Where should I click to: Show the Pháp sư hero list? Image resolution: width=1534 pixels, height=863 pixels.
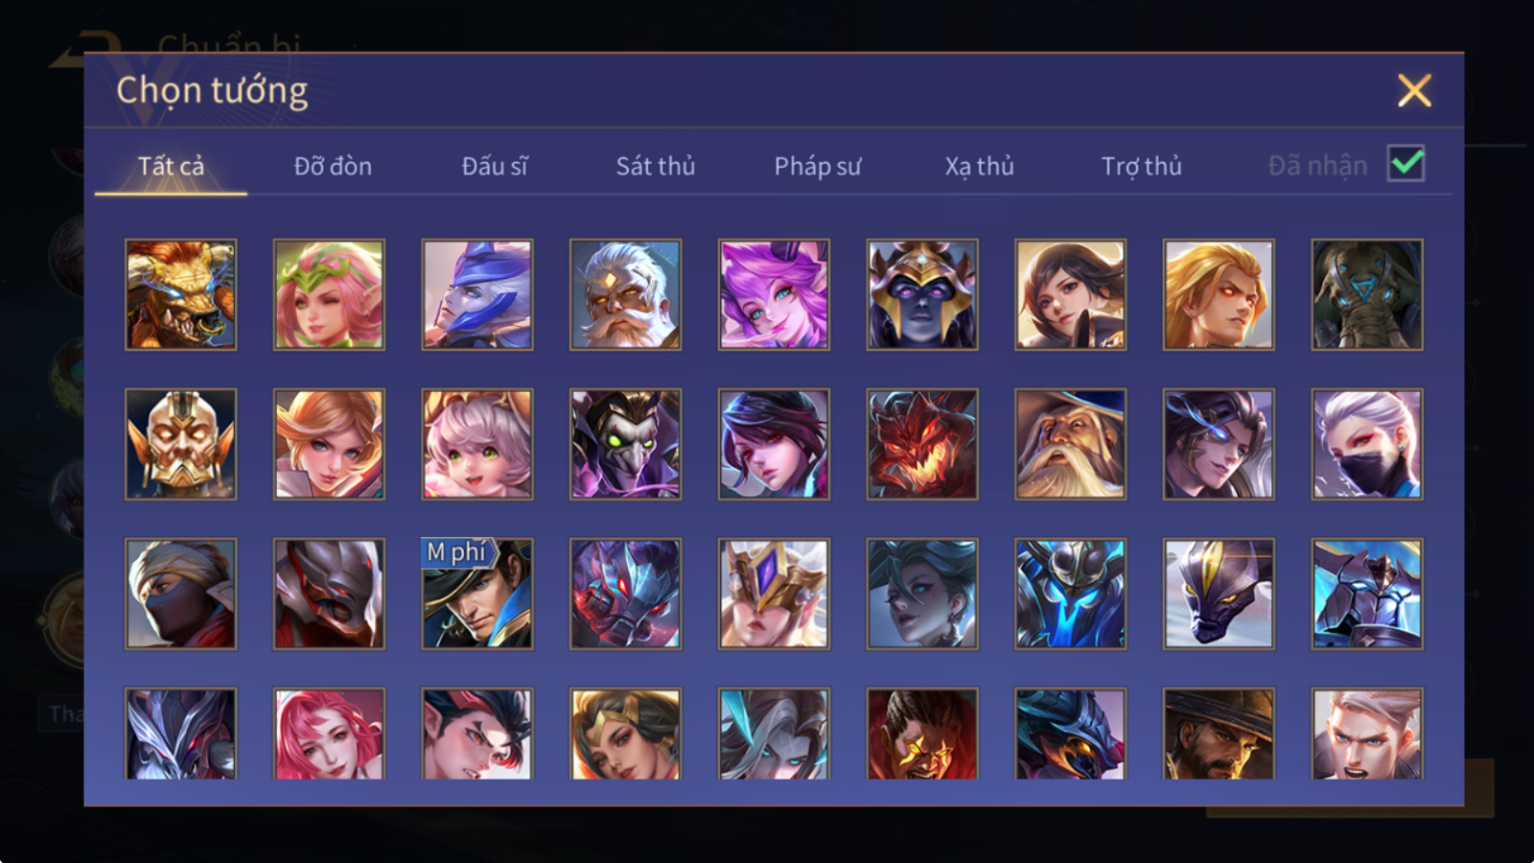(817, 166)
